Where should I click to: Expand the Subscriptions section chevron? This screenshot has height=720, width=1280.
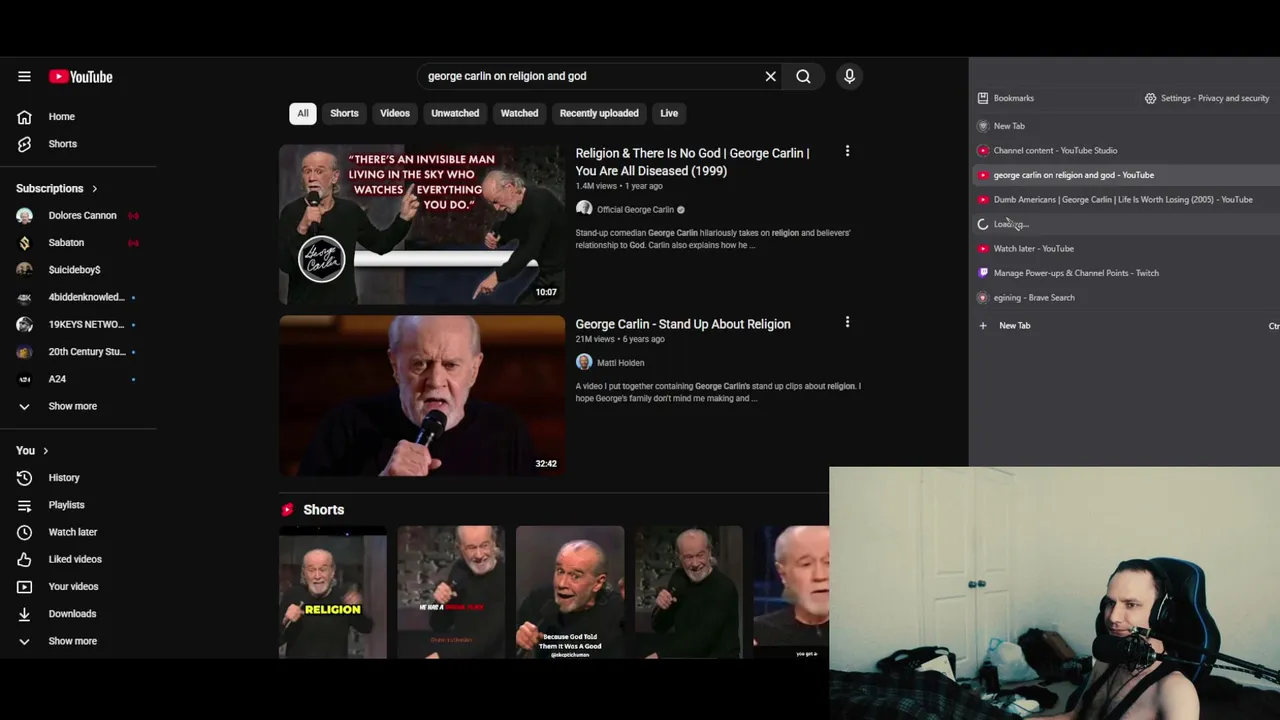tap(95, 188)
